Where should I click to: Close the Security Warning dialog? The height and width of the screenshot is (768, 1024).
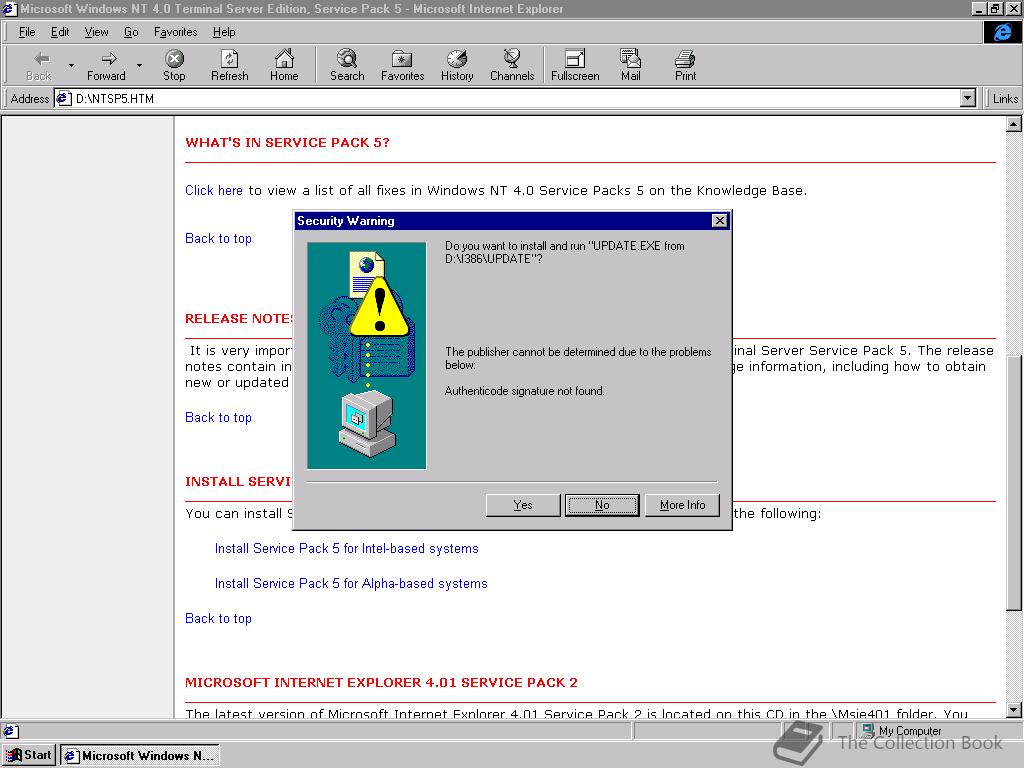click(719, 221)
